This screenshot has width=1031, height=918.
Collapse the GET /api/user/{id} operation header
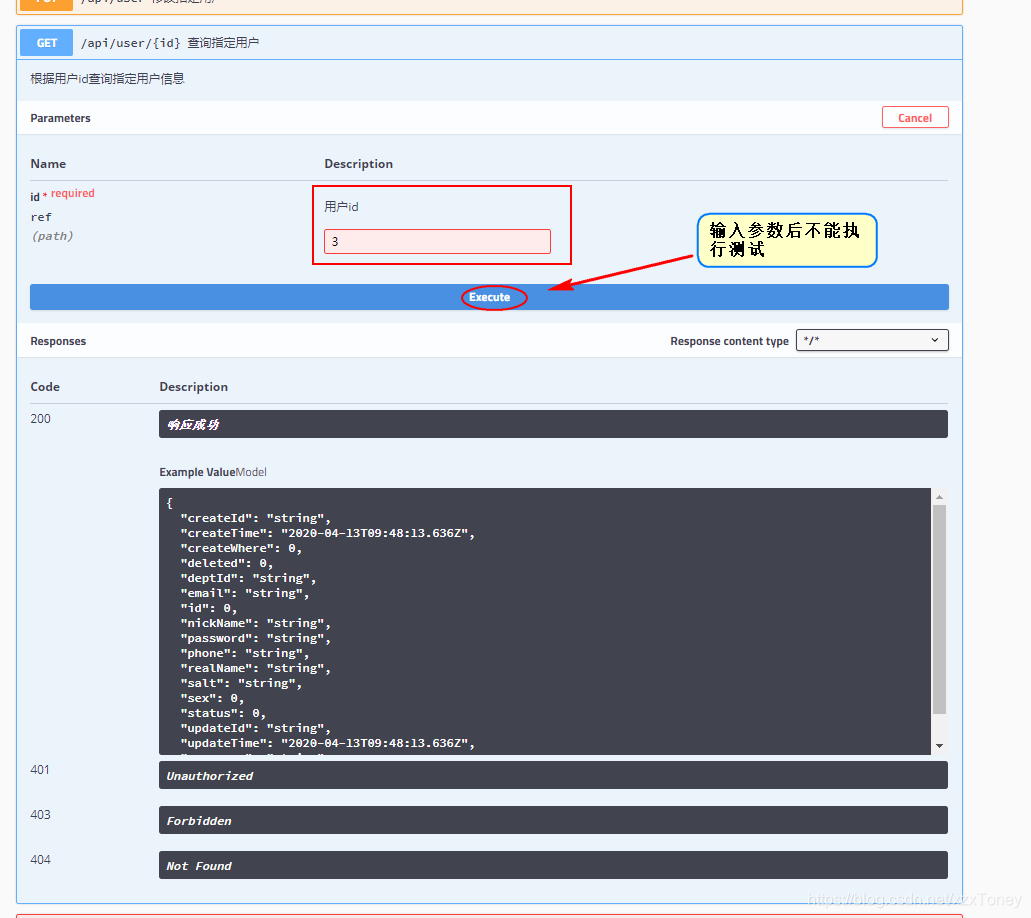coord(489,43)
